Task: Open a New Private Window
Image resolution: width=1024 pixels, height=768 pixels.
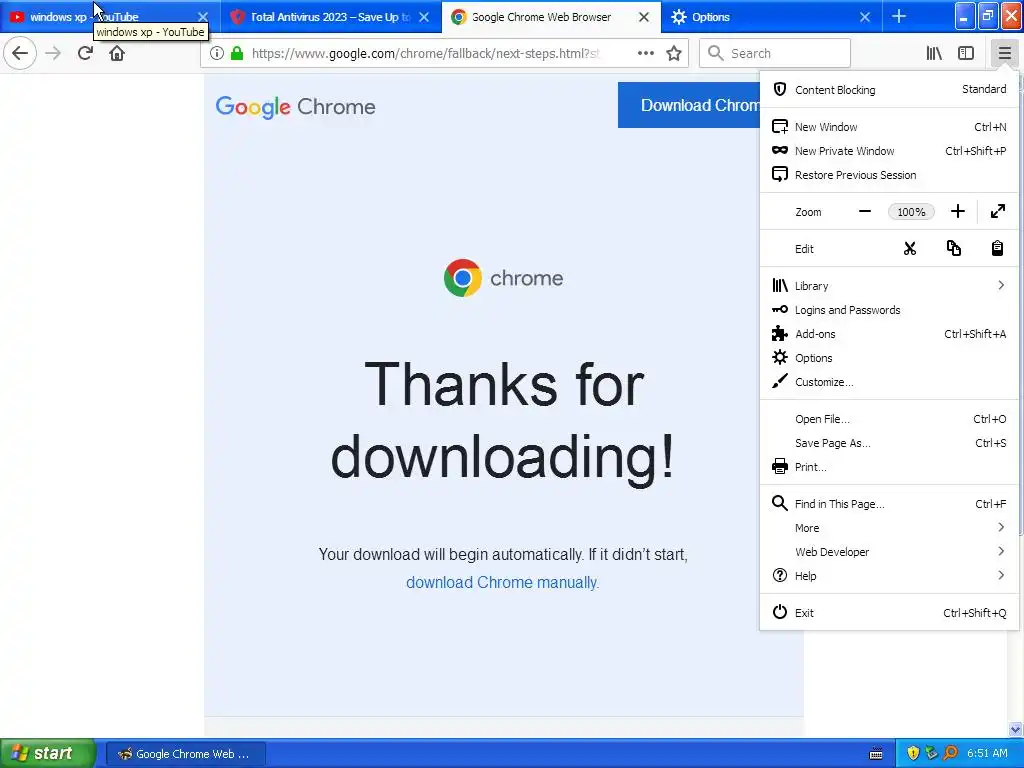Action: pos(888,151)
